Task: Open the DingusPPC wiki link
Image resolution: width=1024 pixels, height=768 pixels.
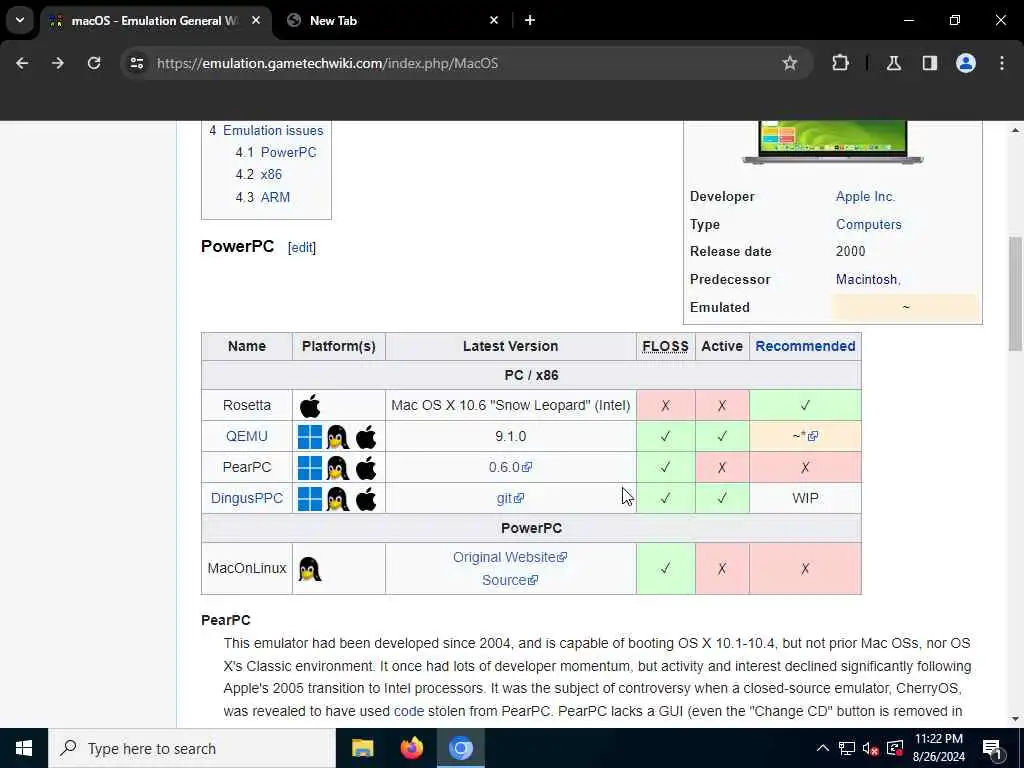Action: 247,498
